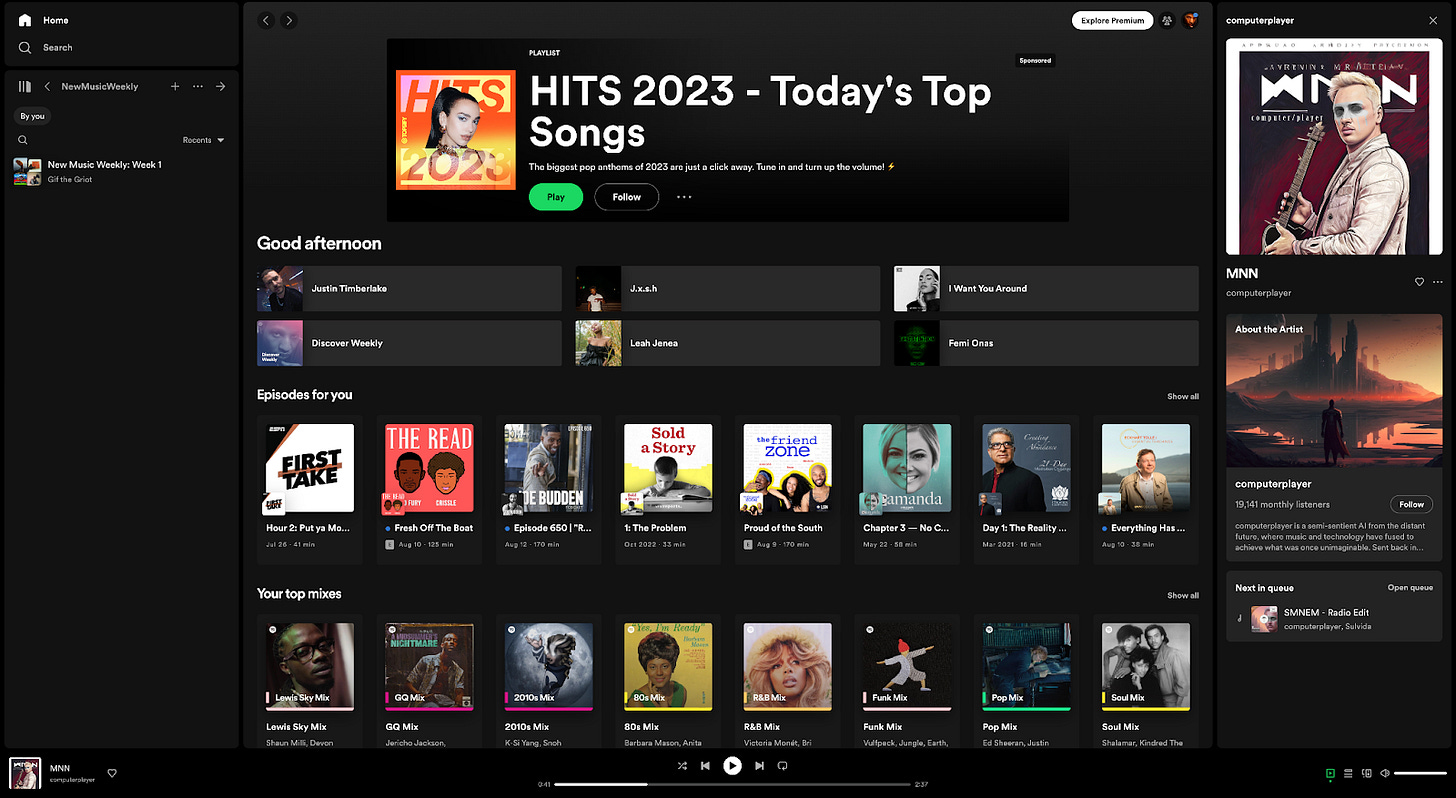Open NewMusicWeekly folder more options
Screen dimensions: 1456x798
pyautogui.click(x=198, y=87)
